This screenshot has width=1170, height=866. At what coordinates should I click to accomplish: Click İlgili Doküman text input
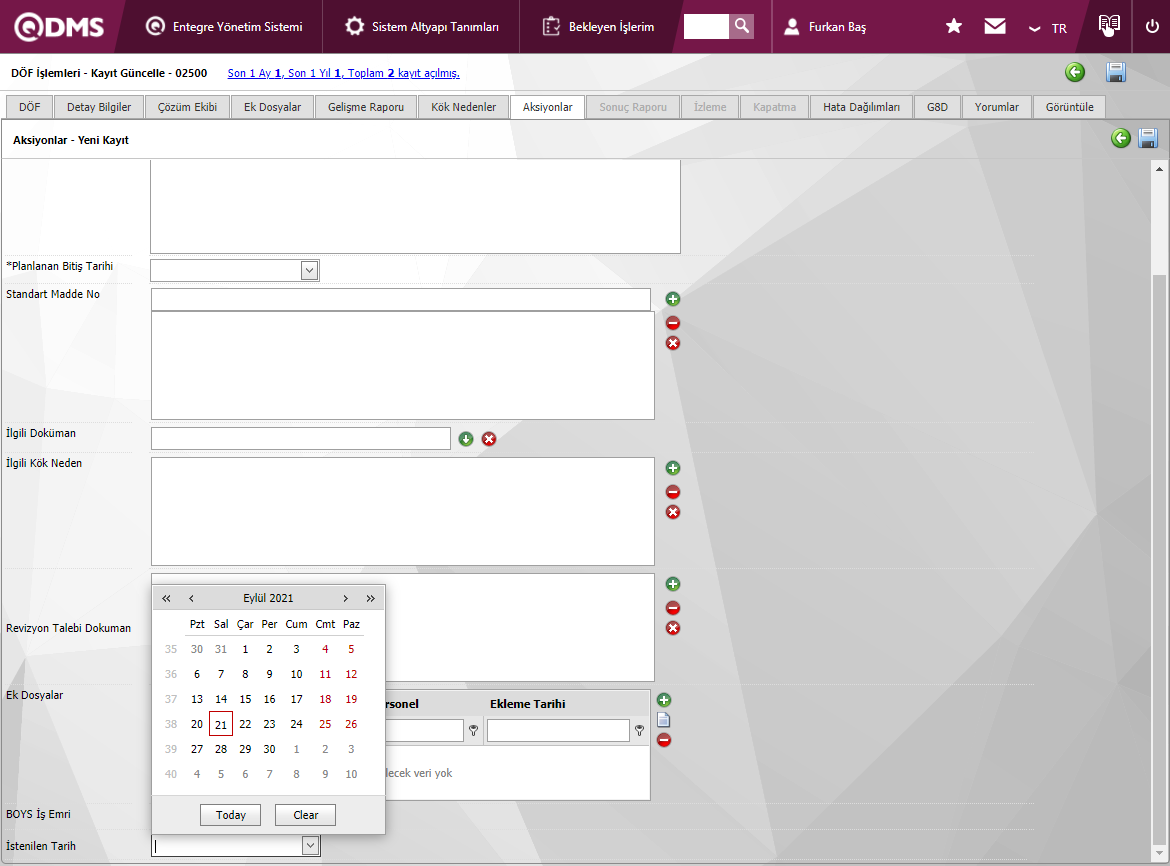tap(301, 439)
